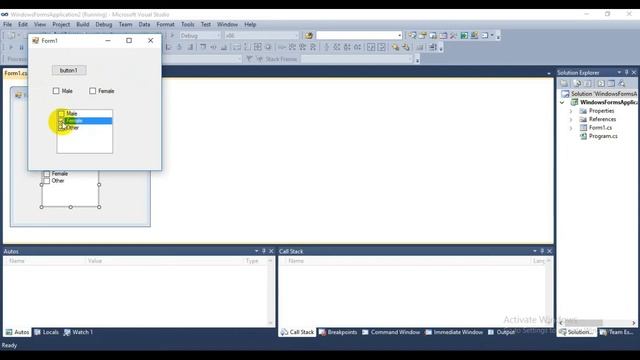Open the Debug menu
This screenshot has height=360, width=640.
click(104, 24)
